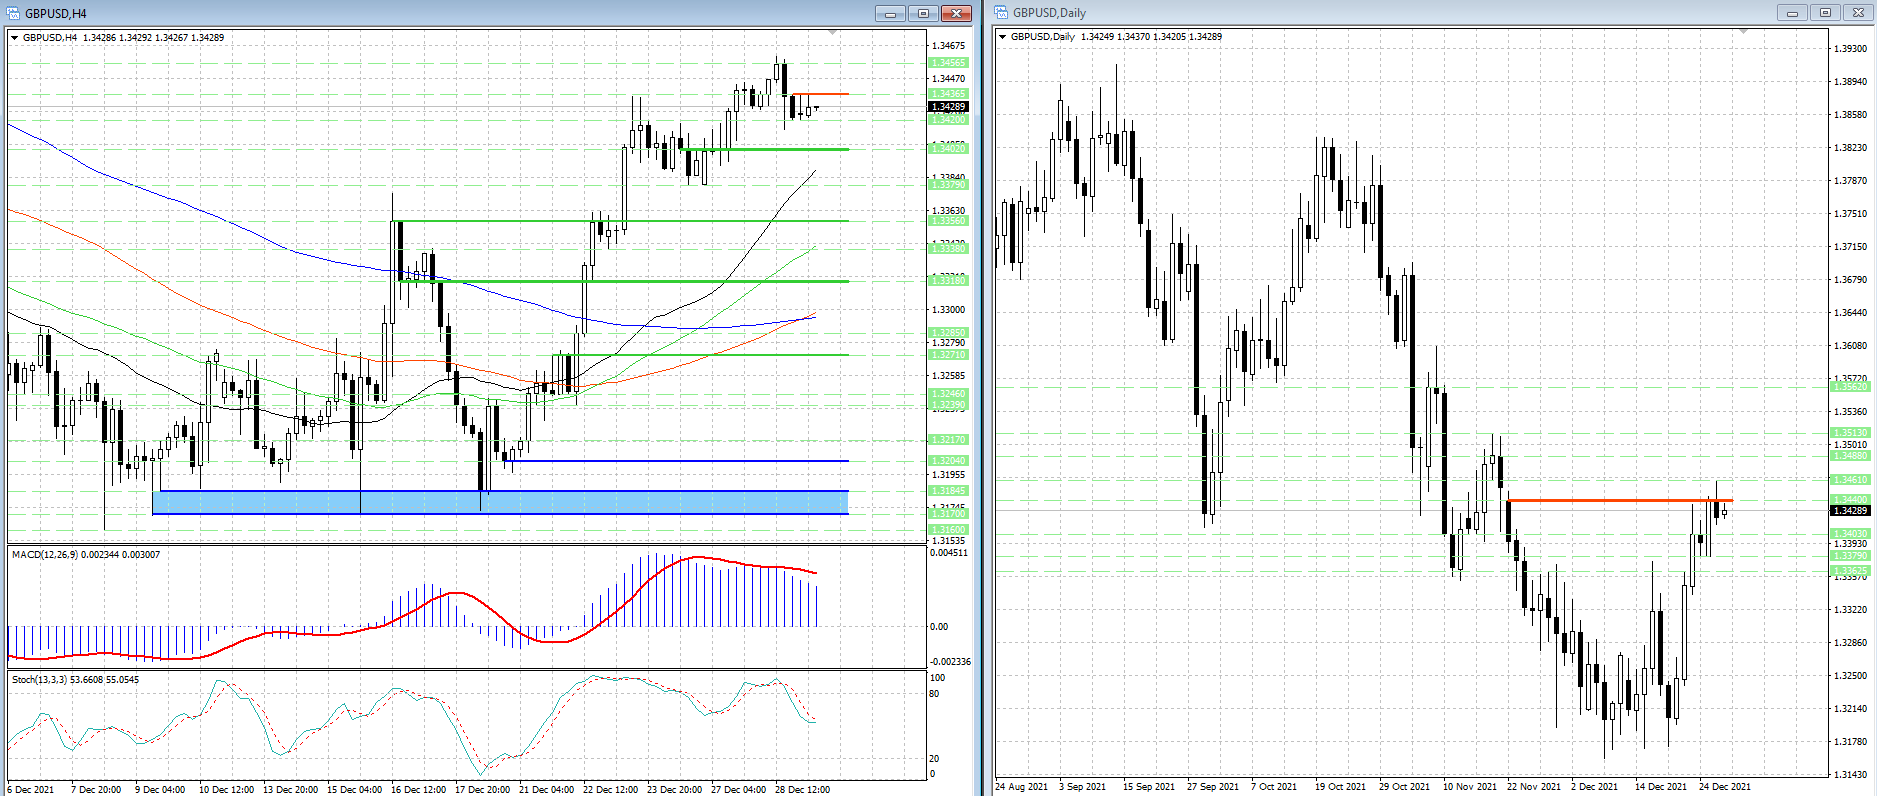The width and height of the screenshot is (1877, 796).
Task: Minimize the GBPUSD,Daily chart window
Action: point(1792,13)
